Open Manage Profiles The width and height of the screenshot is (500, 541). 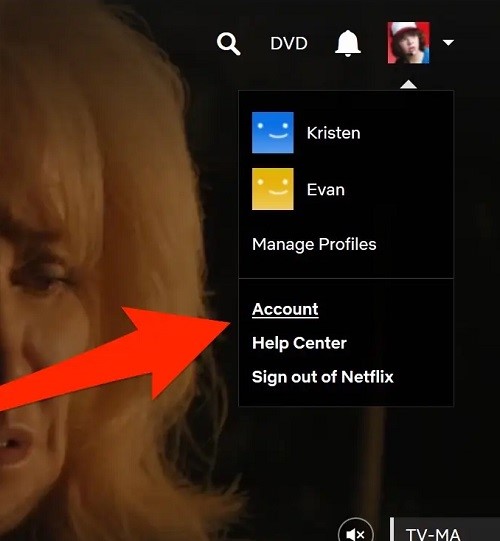point(314,244)
